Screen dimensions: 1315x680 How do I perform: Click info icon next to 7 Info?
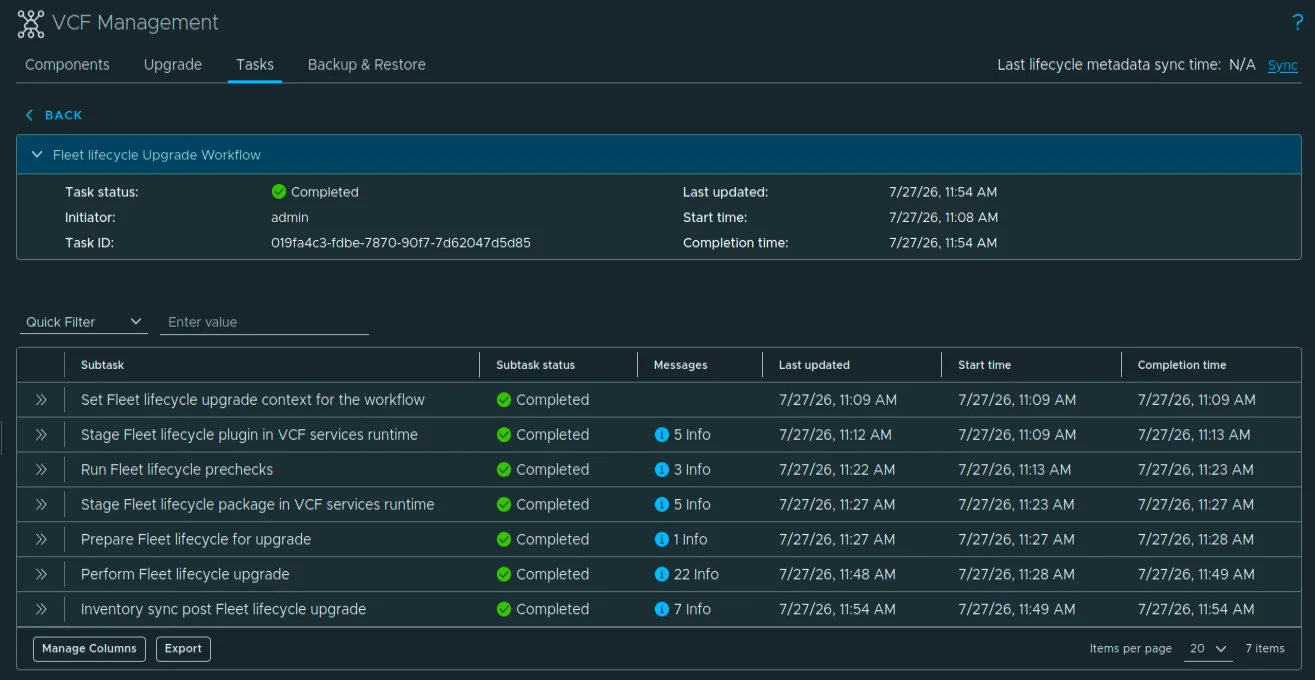[661, 610]
